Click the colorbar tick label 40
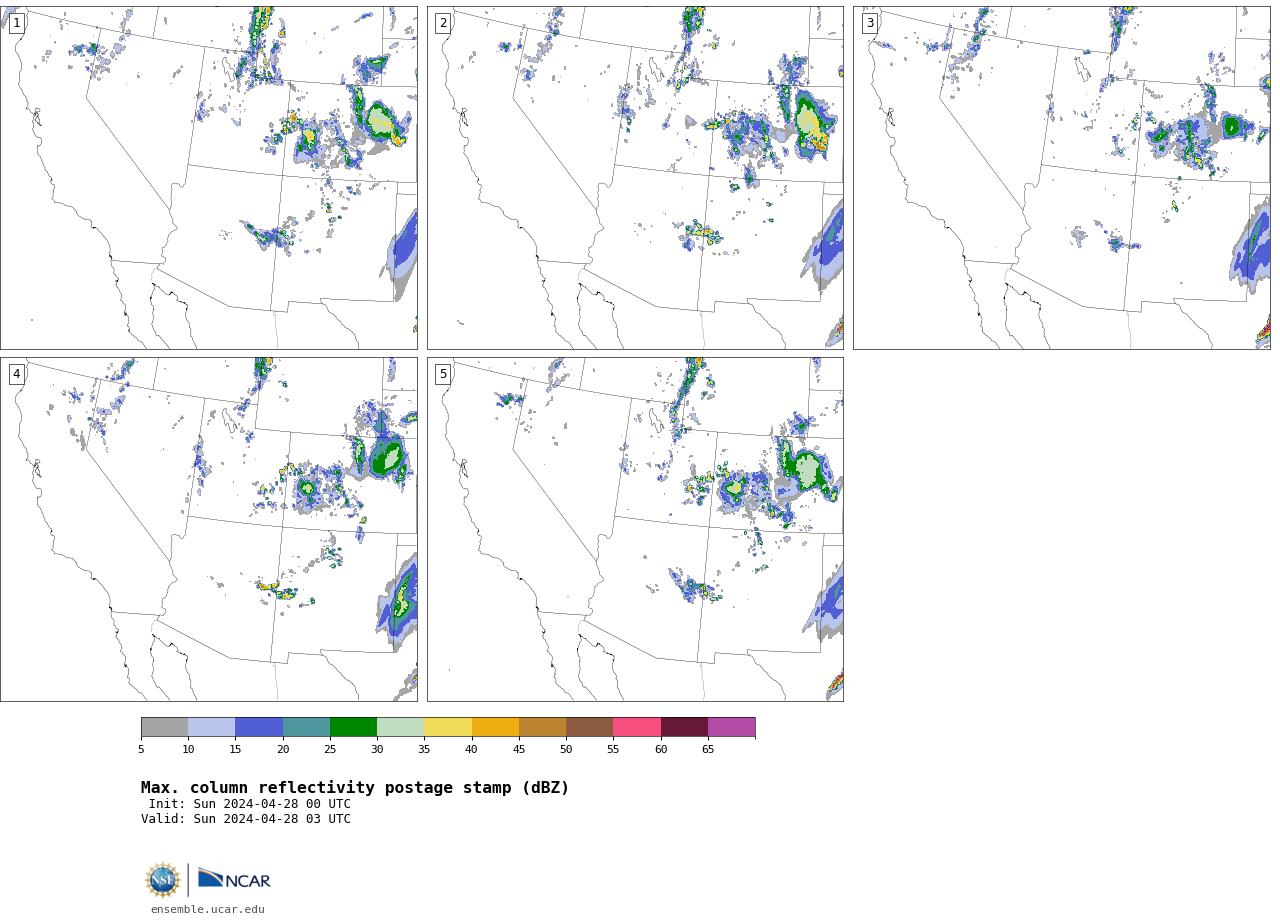1280x920 pixels. pos(472,749)
